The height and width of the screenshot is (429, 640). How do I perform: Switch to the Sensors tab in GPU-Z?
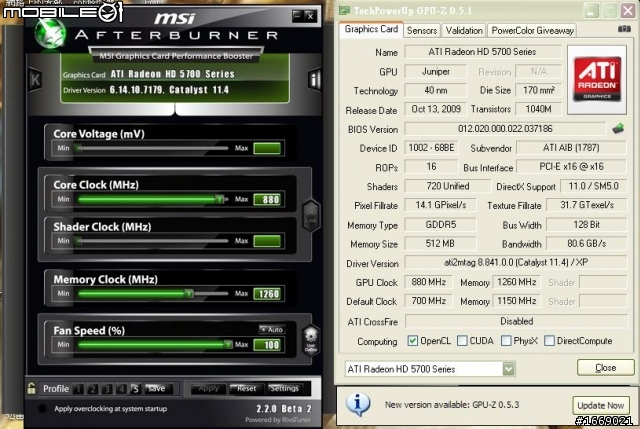[422, 31]
